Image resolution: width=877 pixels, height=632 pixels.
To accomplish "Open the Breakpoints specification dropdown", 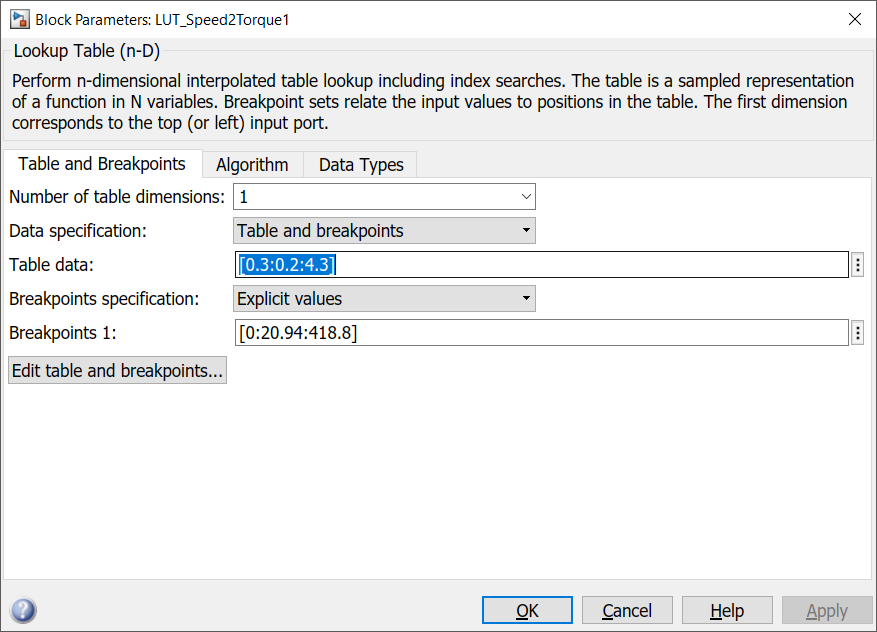I will click(384, 299).
